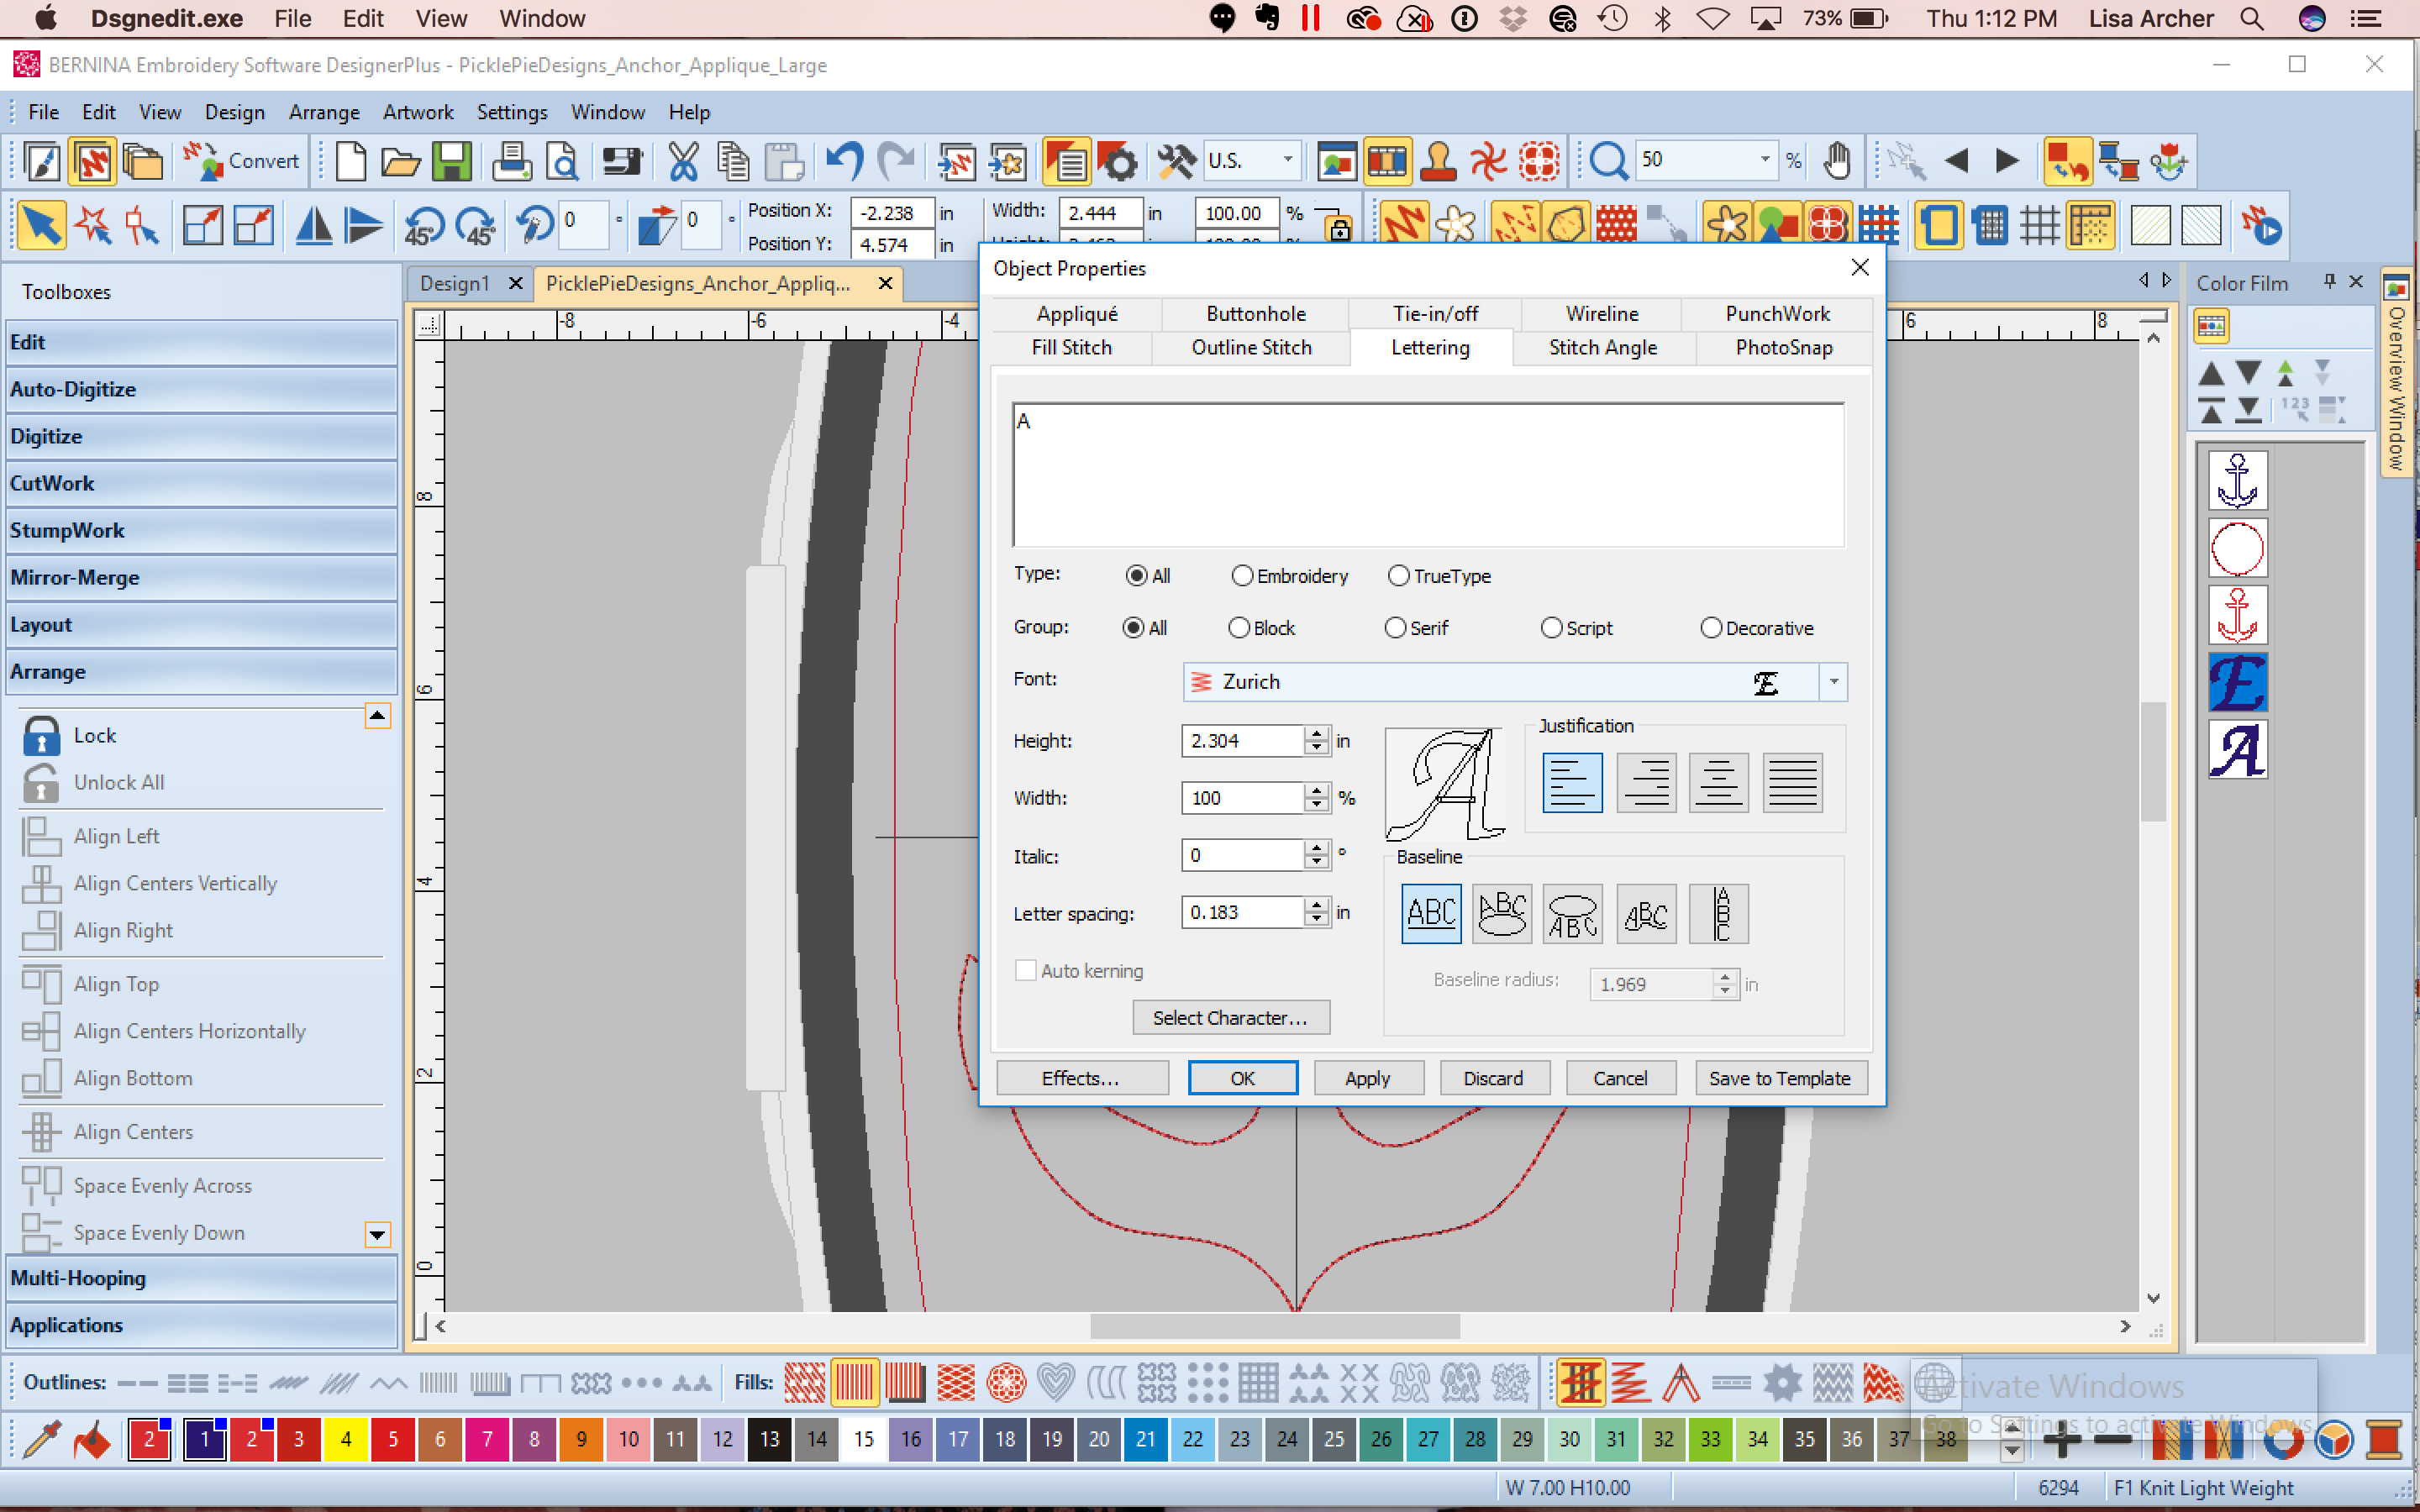The image size is (2420, 1512).
Task: Switch to the Fill Stitch tab
Action: [x=1071, y=347]
